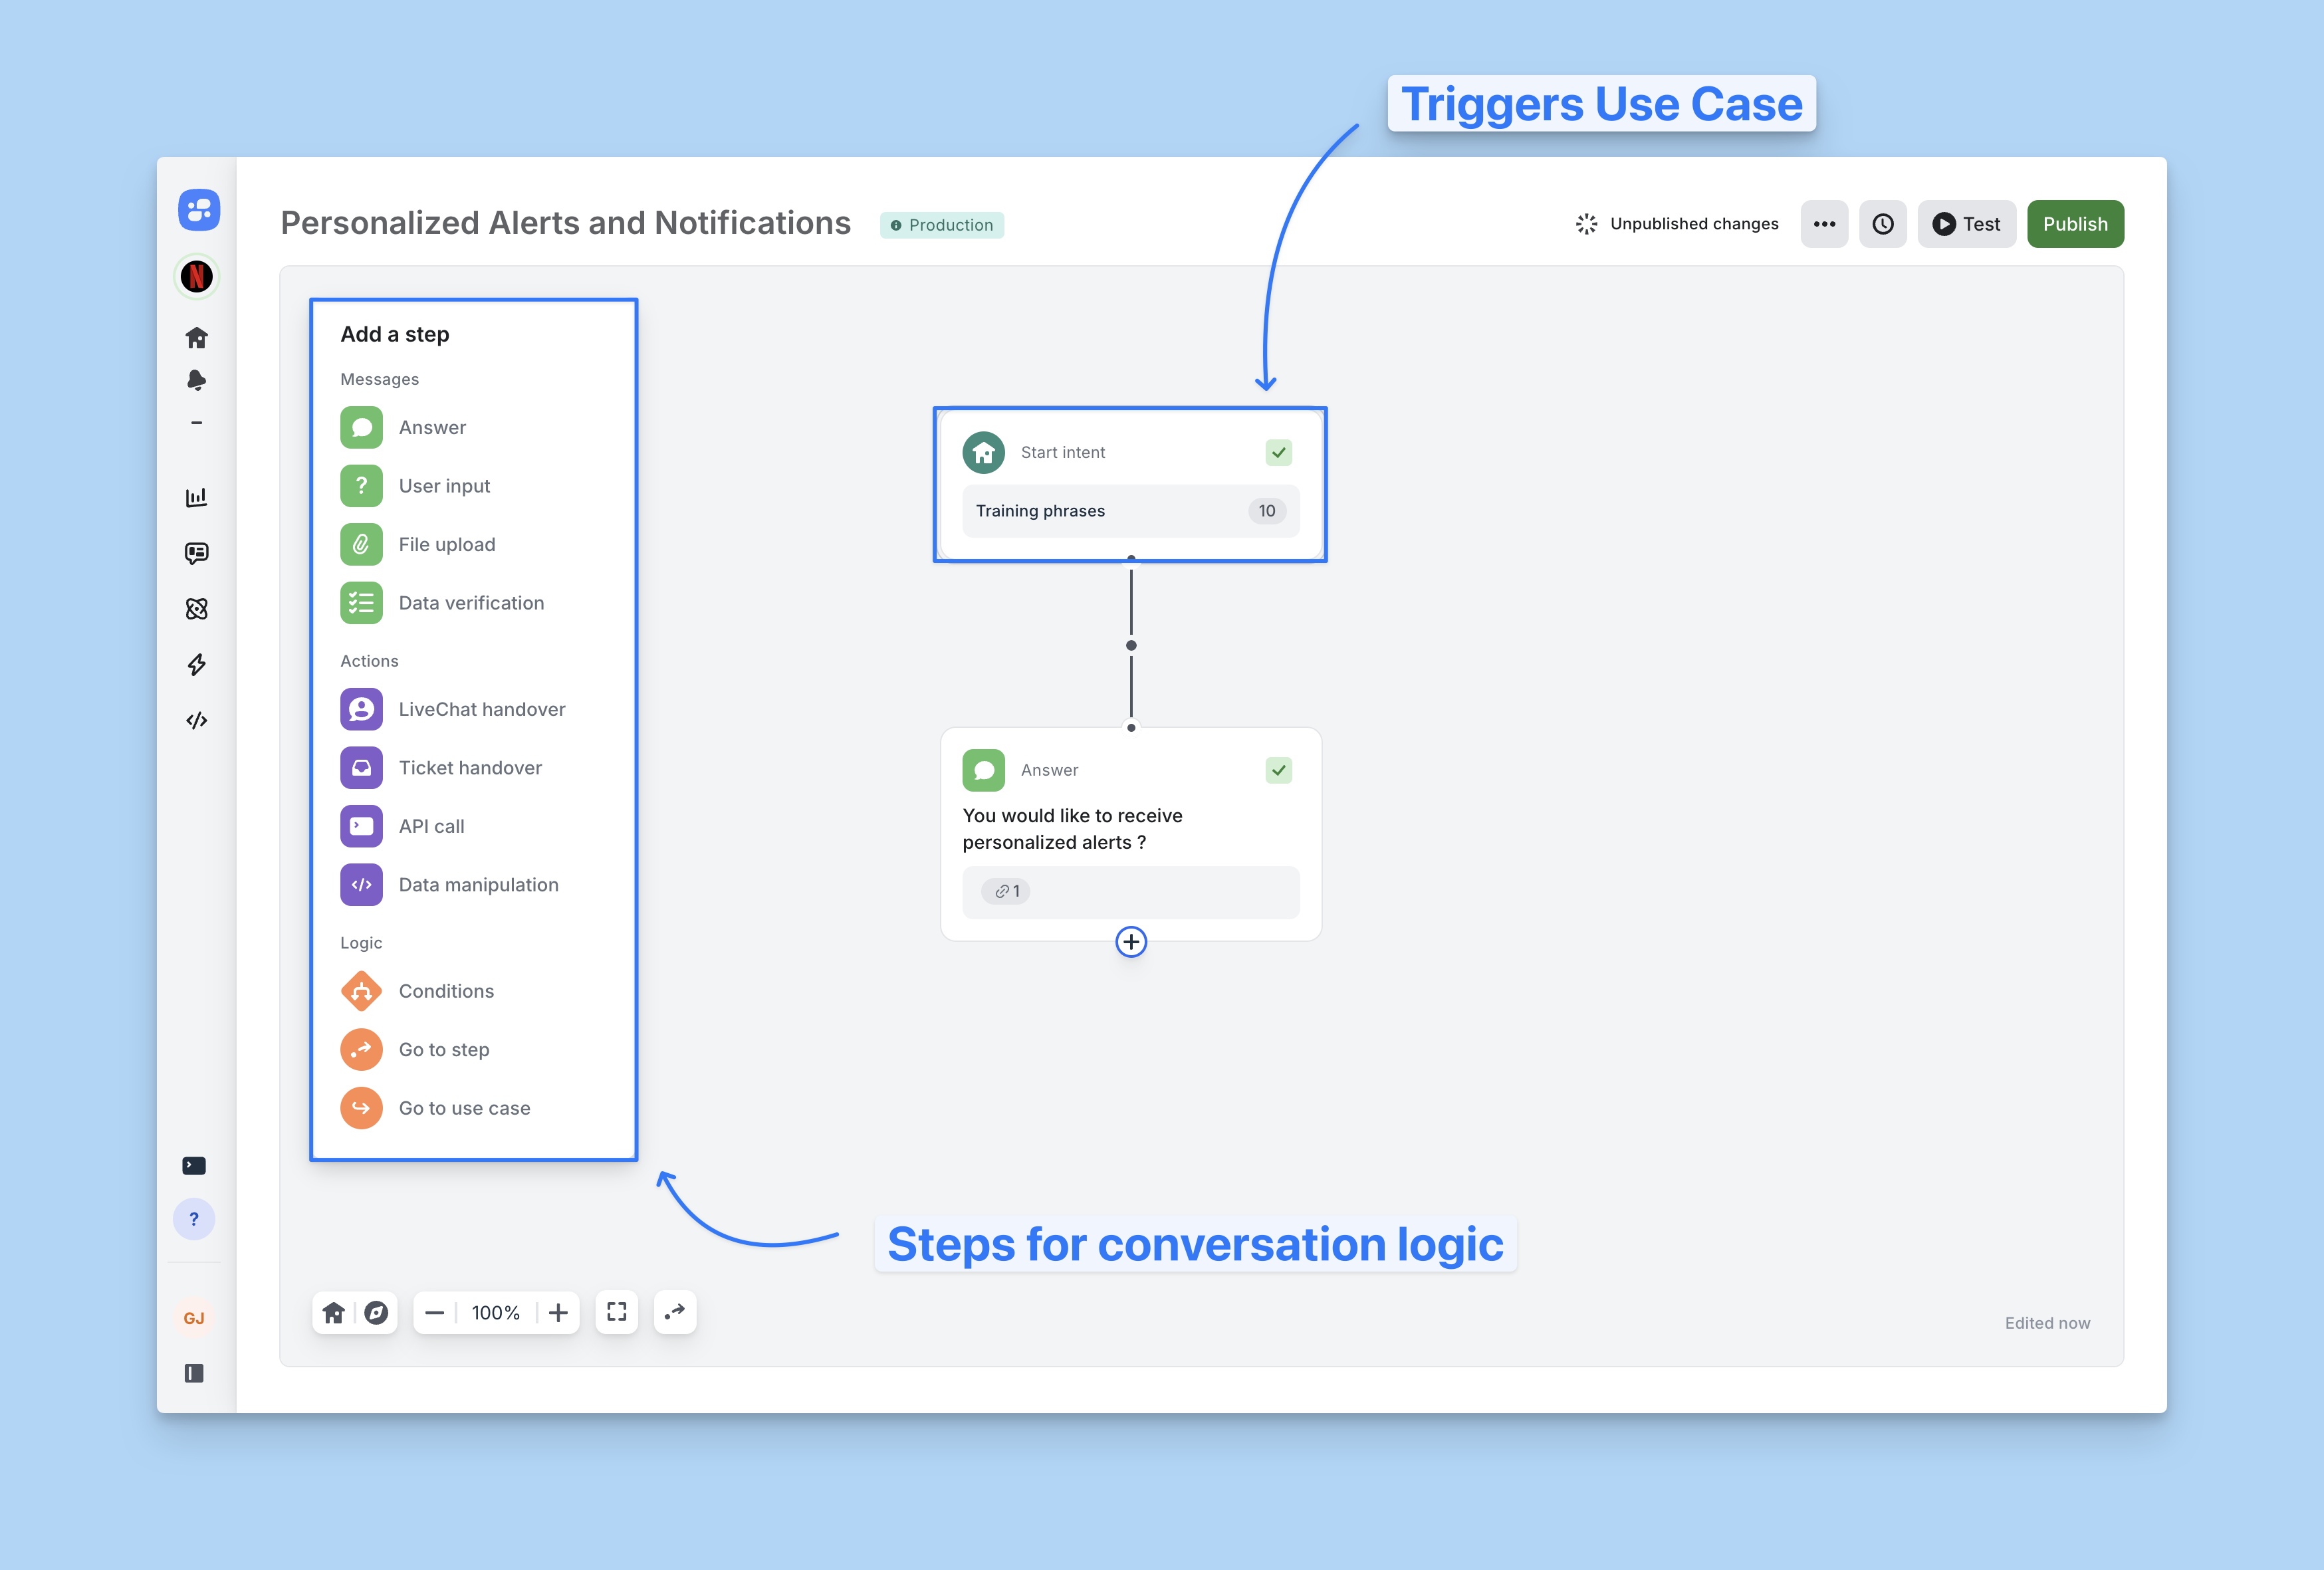Toggle the Start intent green checkmark
2324x1570 pixels.
pyautogui.click(x=1278, y=453)
